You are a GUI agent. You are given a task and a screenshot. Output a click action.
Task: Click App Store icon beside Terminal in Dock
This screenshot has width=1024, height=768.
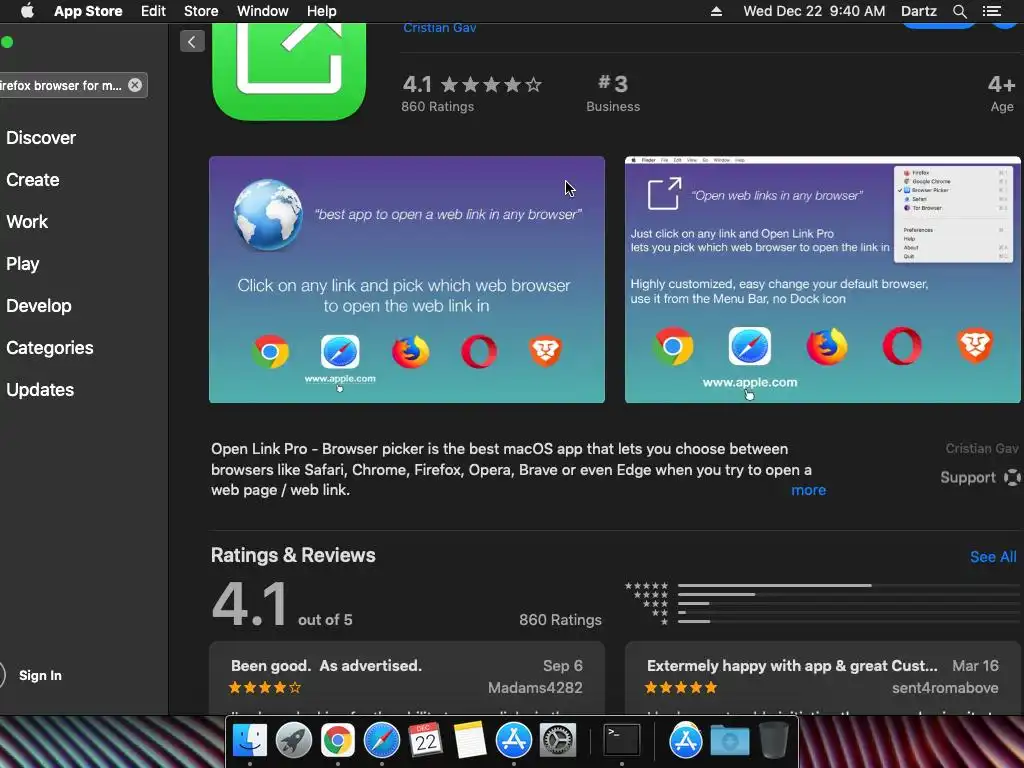point(685,741)
